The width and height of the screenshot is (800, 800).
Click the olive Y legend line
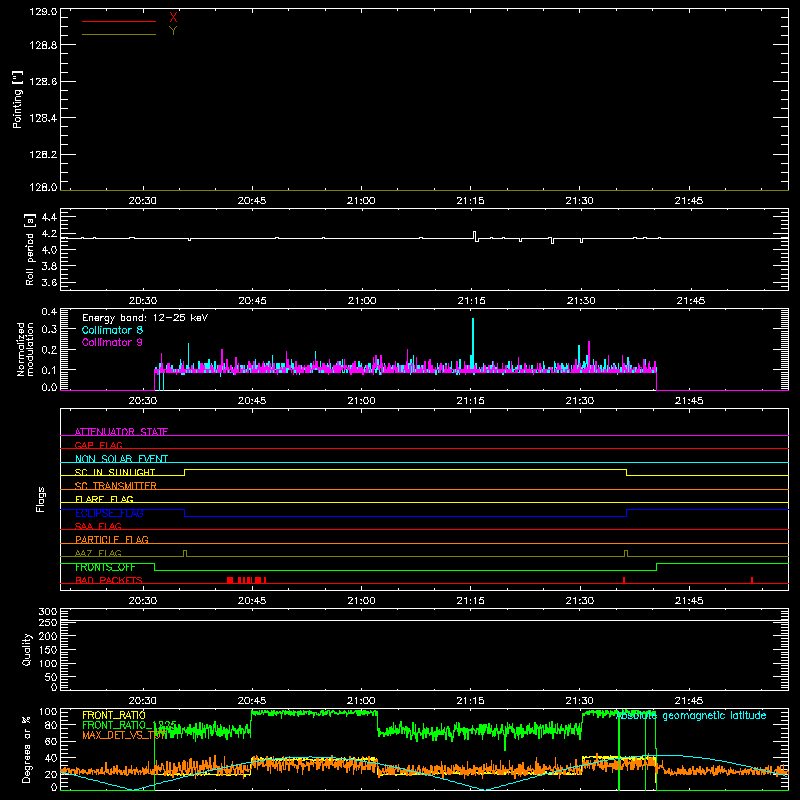(x=119, y=34)
